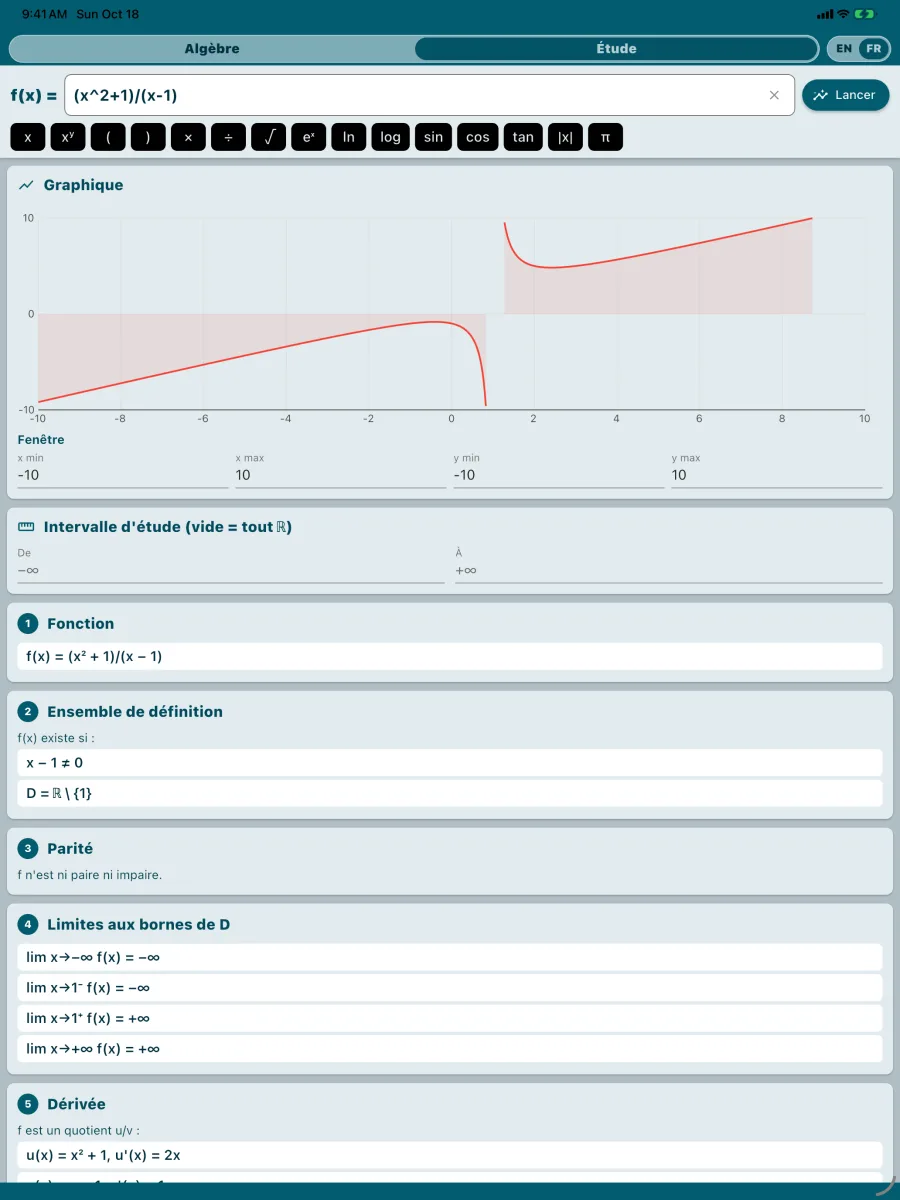Switch language to EN

click(844, 48)
